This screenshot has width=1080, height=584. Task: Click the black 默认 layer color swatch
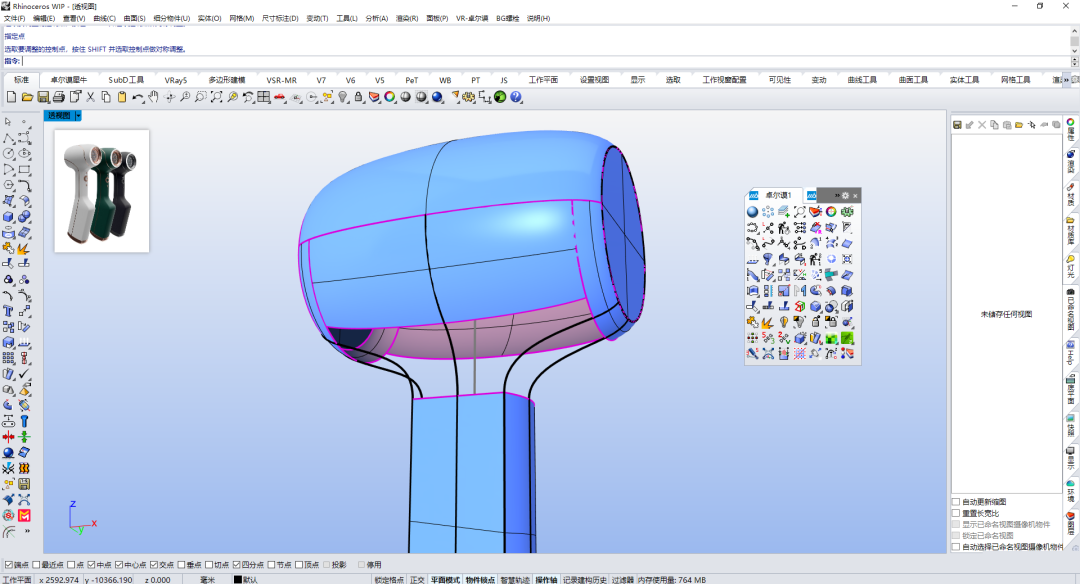click(x=238, y=580)
